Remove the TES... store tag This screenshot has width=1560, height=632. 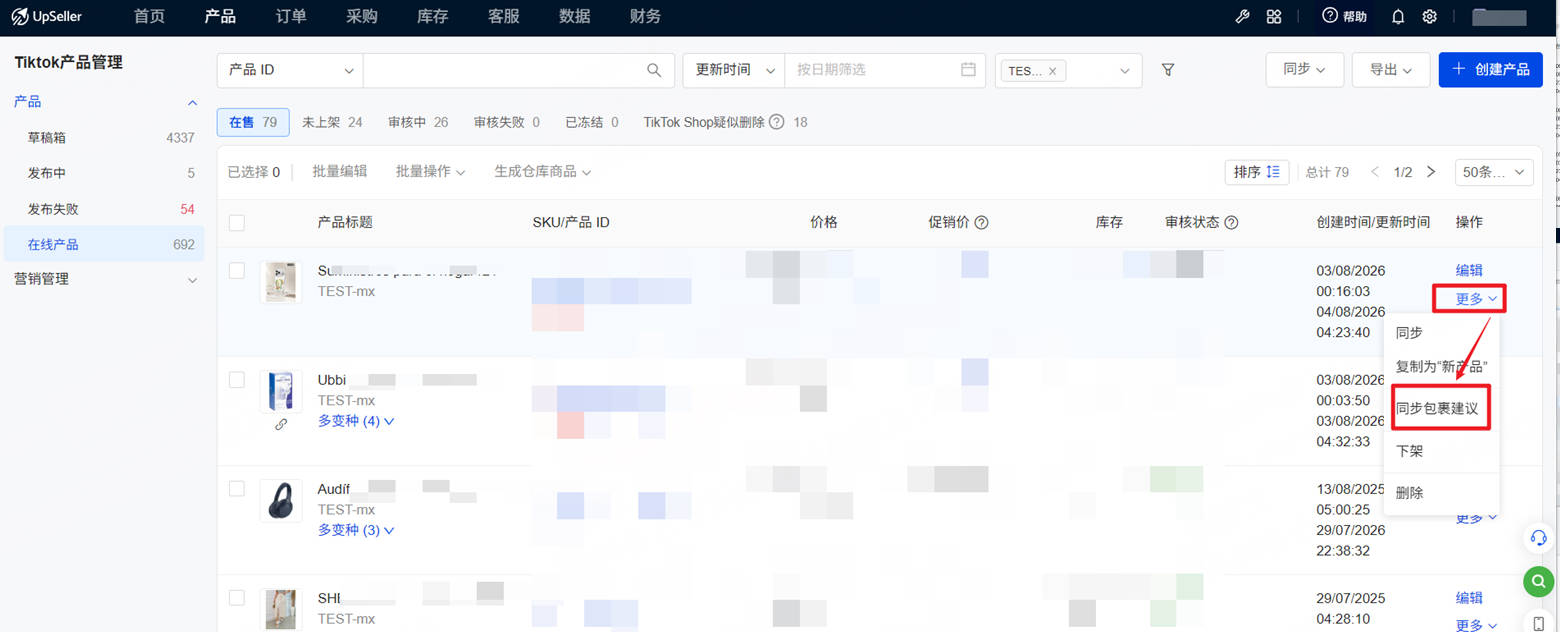click(x=1052, y=71)
